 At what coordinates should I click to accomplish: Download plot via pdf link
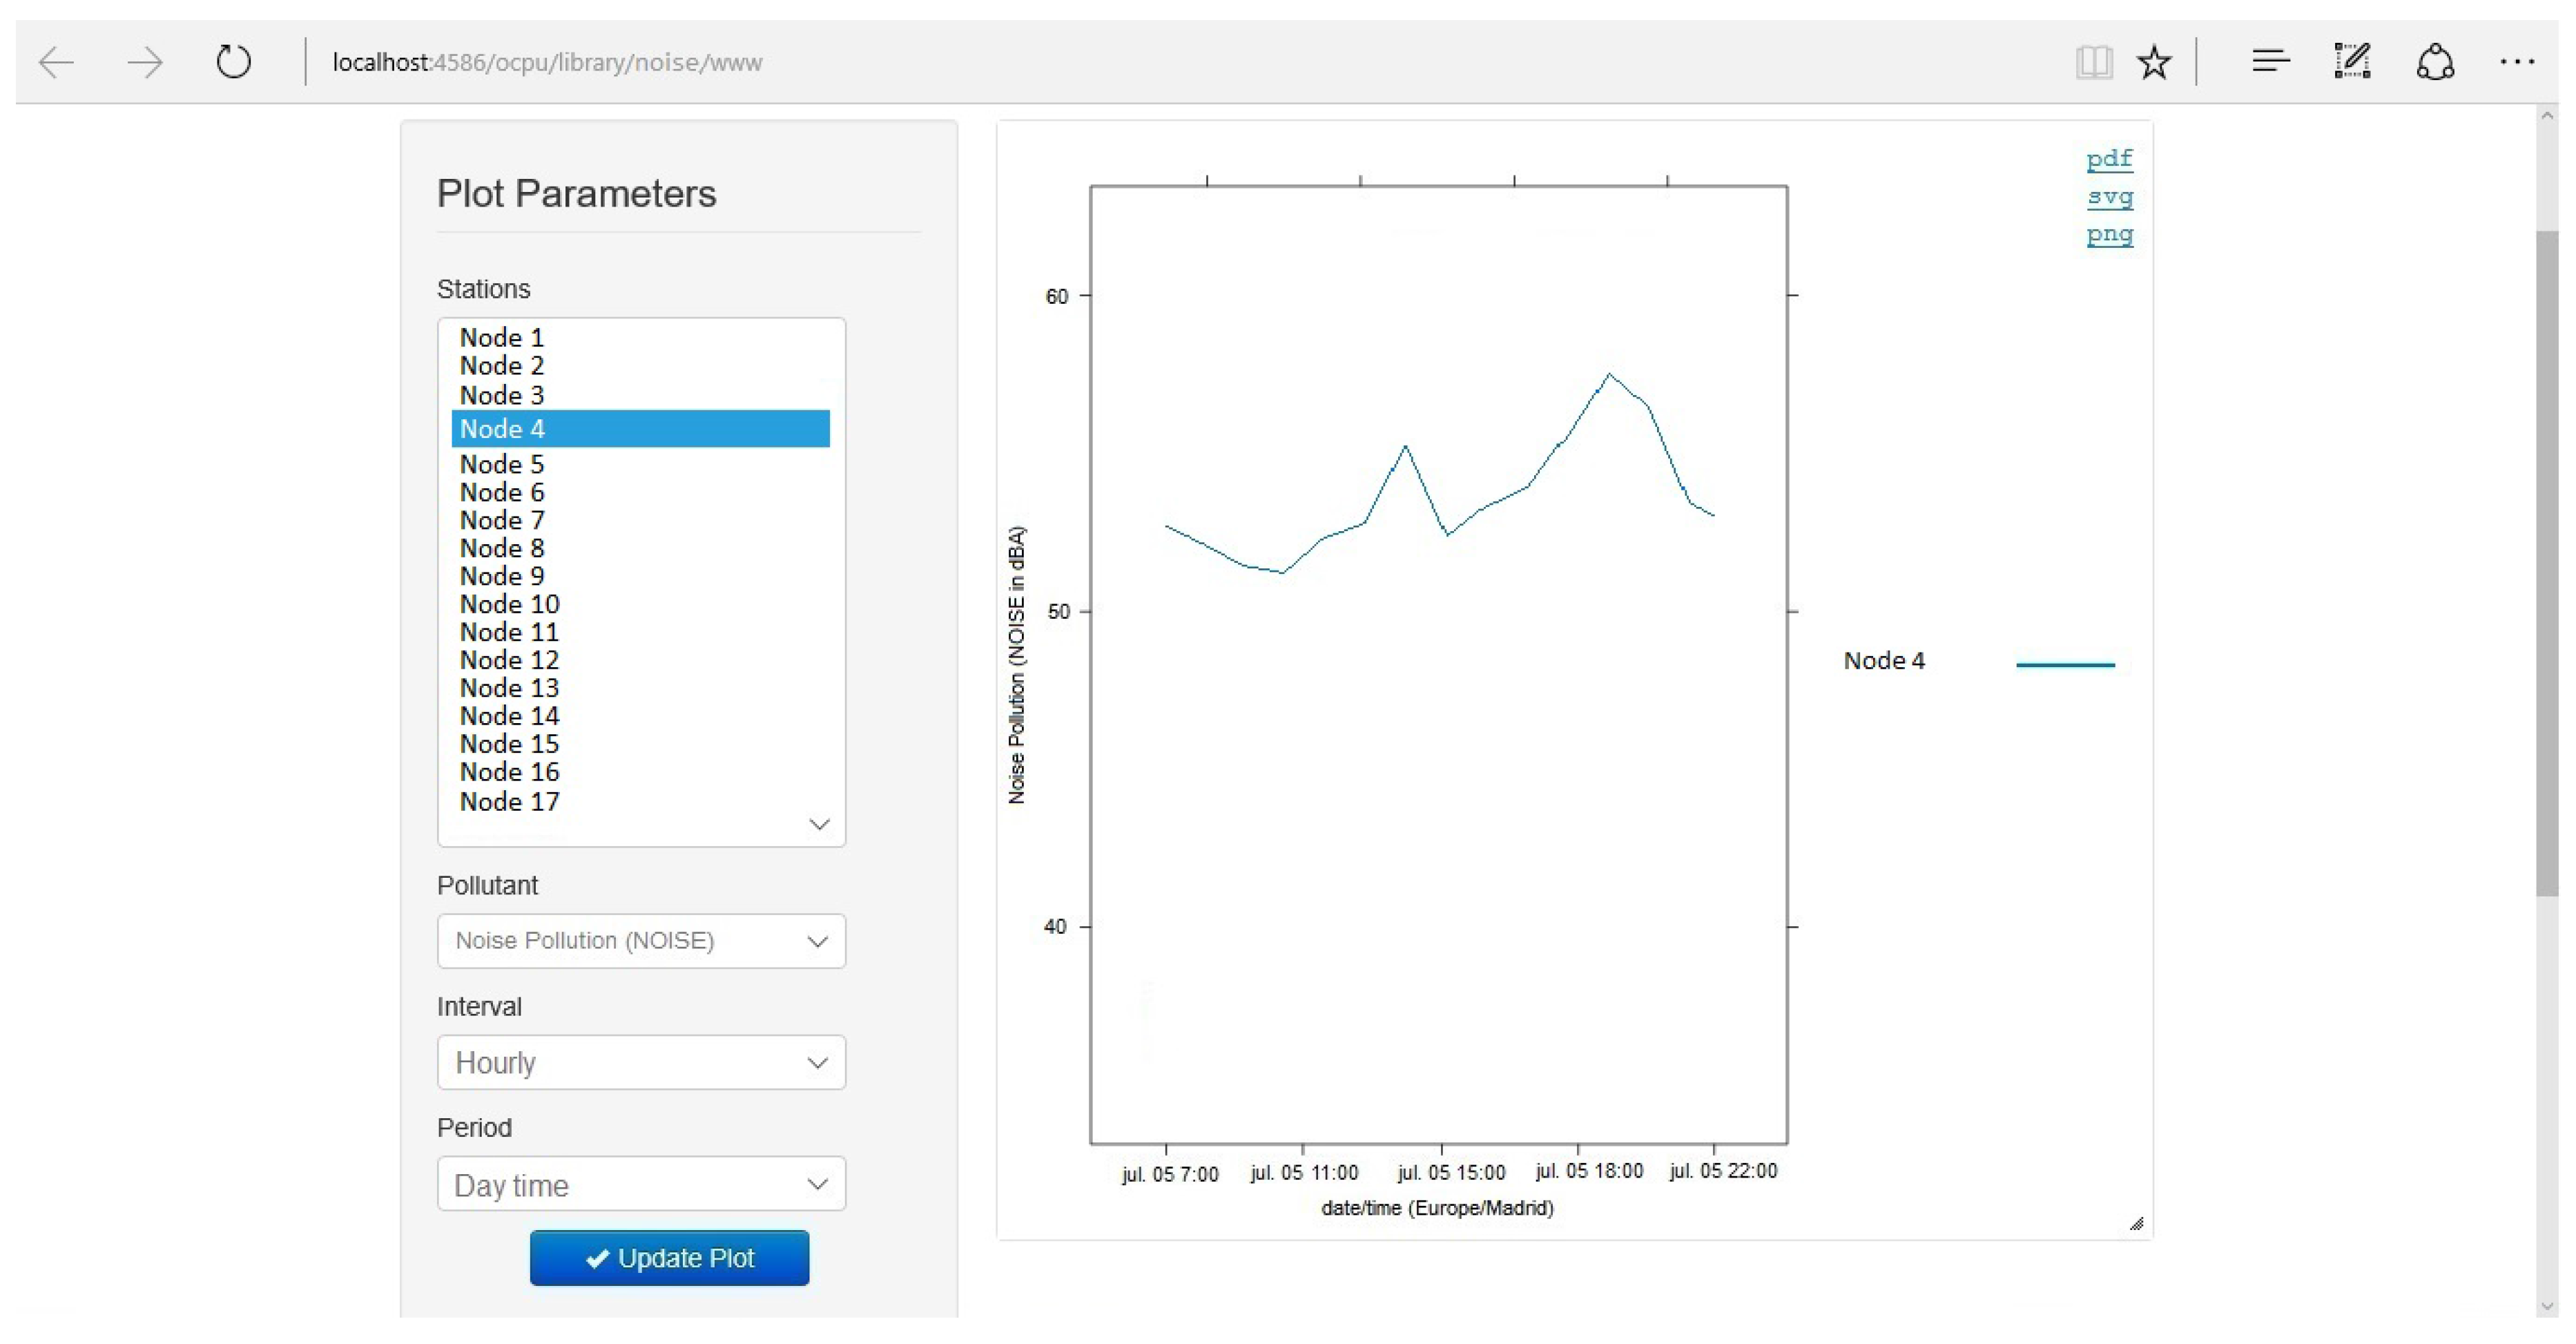2109,159
